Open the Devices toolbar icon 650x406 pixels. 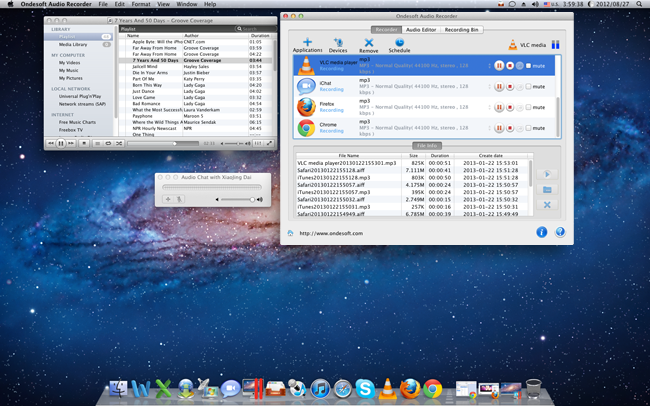tap(338, 41)
